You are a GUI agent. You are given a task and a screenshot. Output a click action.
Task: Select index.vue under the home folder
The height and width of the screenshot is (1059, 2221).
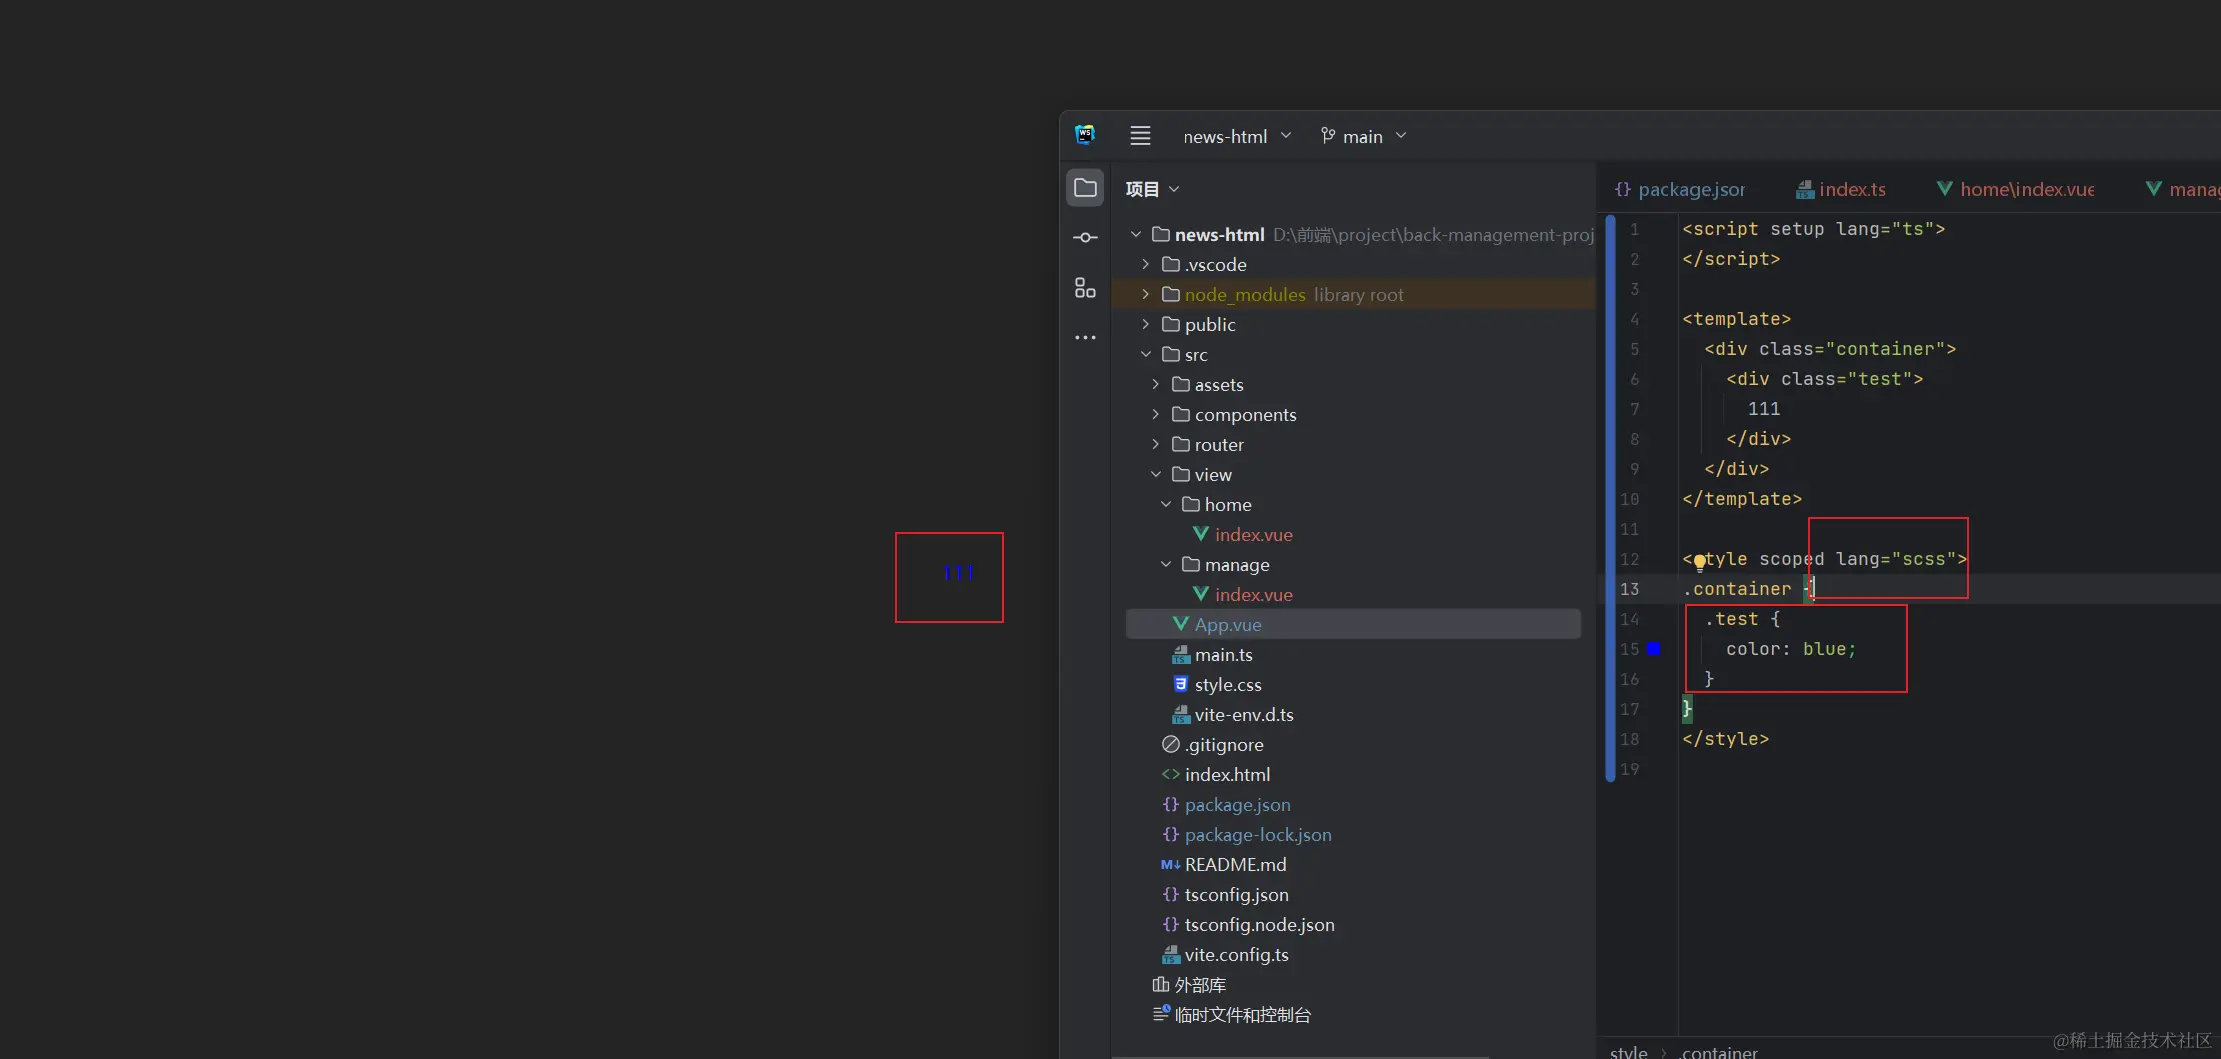[x=1243, y=535]
